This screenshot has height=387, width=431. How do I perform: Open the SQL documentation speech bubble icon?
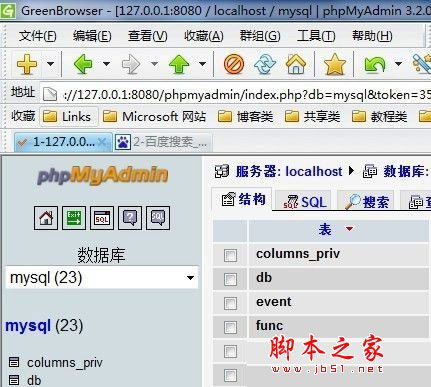[x=158, y=218]
